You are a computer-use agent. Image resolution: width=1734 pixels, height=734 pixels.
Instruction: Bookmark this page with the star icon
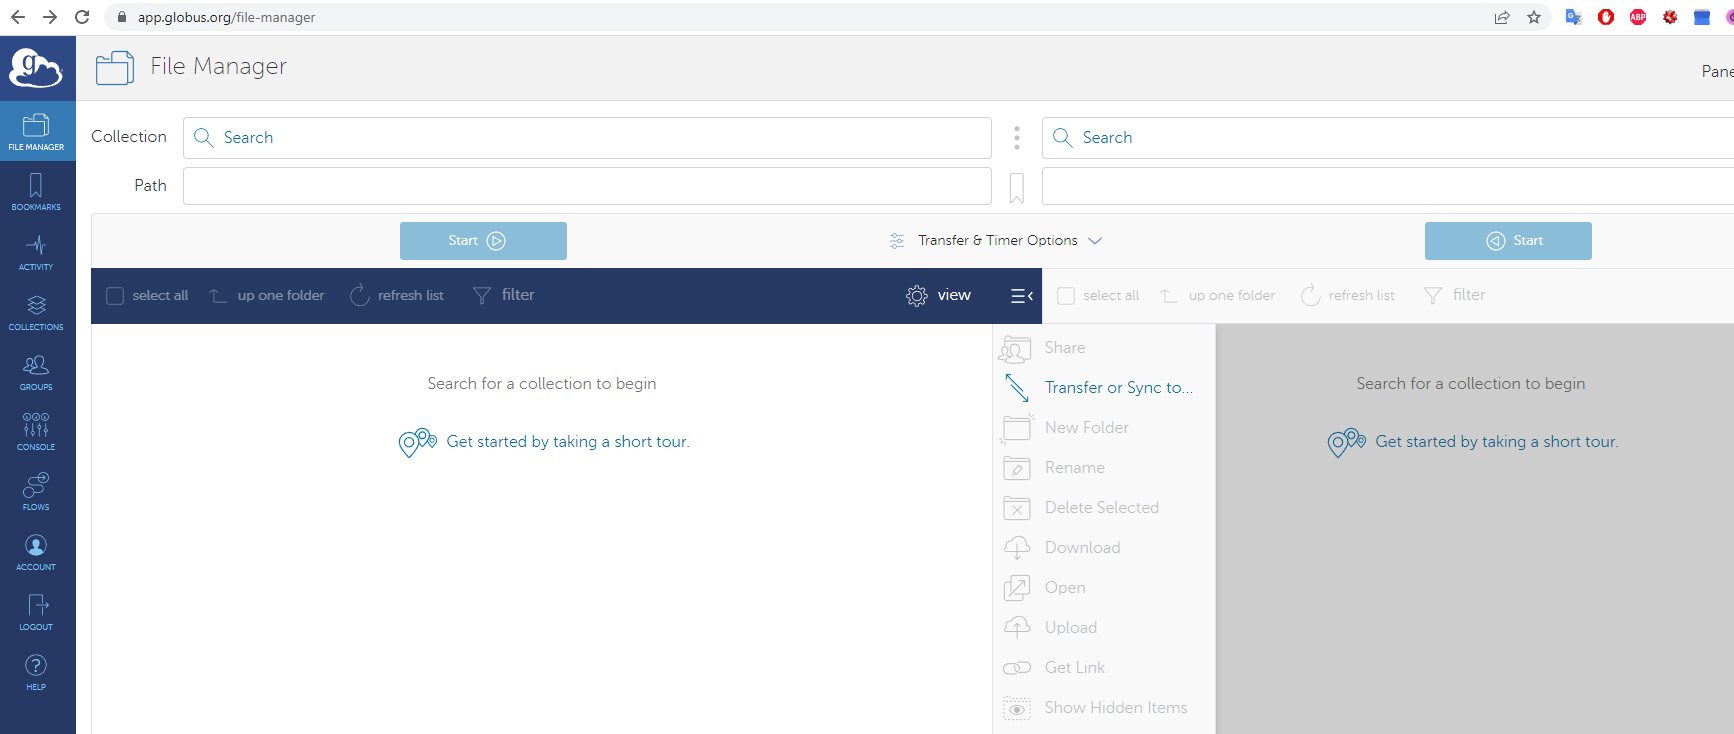[x=1534, y=17]
